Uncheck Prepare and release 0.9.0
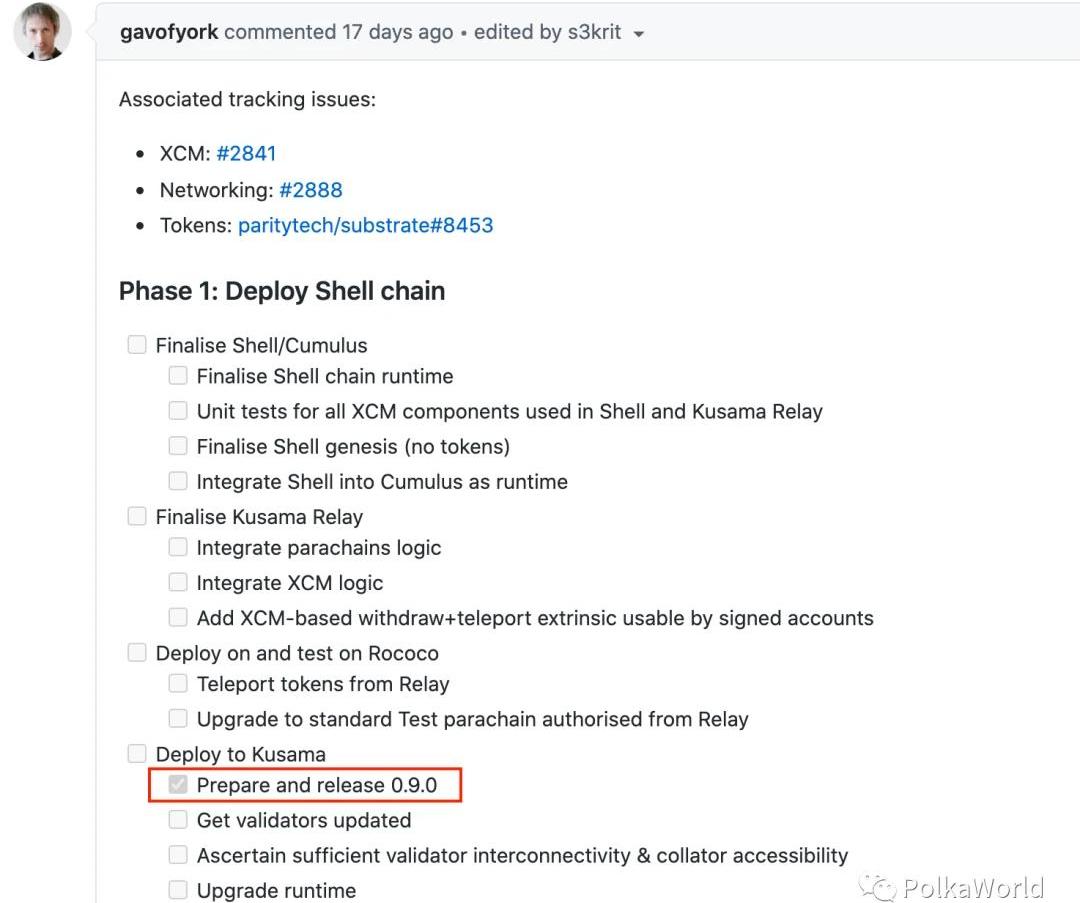Viewport: 1080px width, 903px height. pos(178,785)
